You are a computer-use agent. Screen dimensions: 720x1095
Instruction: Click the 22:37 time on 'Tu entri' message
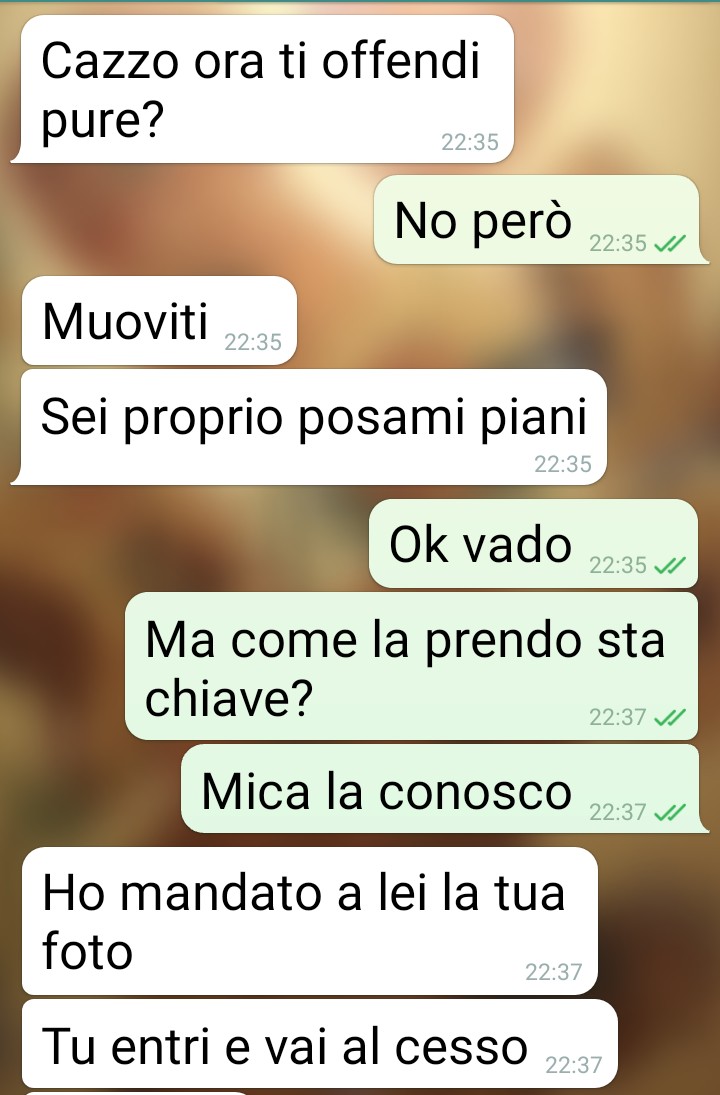pos(573,1065)
